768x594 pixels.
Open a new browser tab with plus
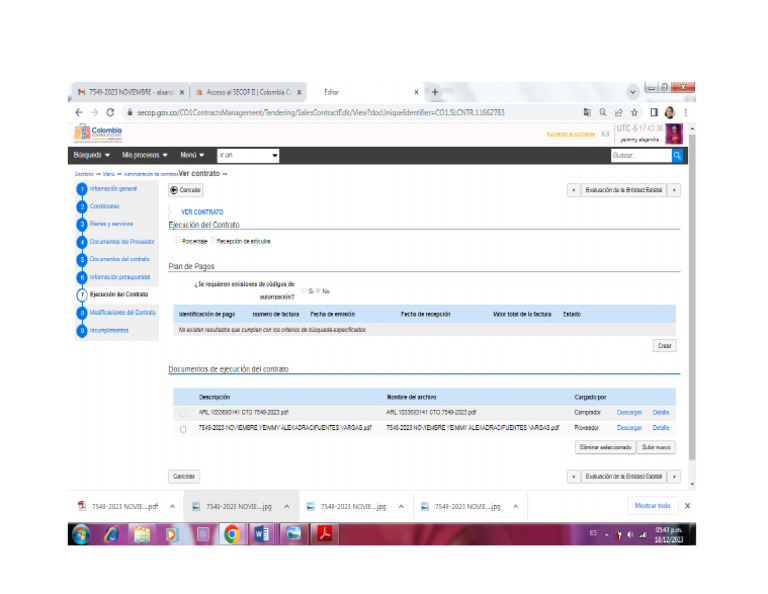tap(434, 92)
